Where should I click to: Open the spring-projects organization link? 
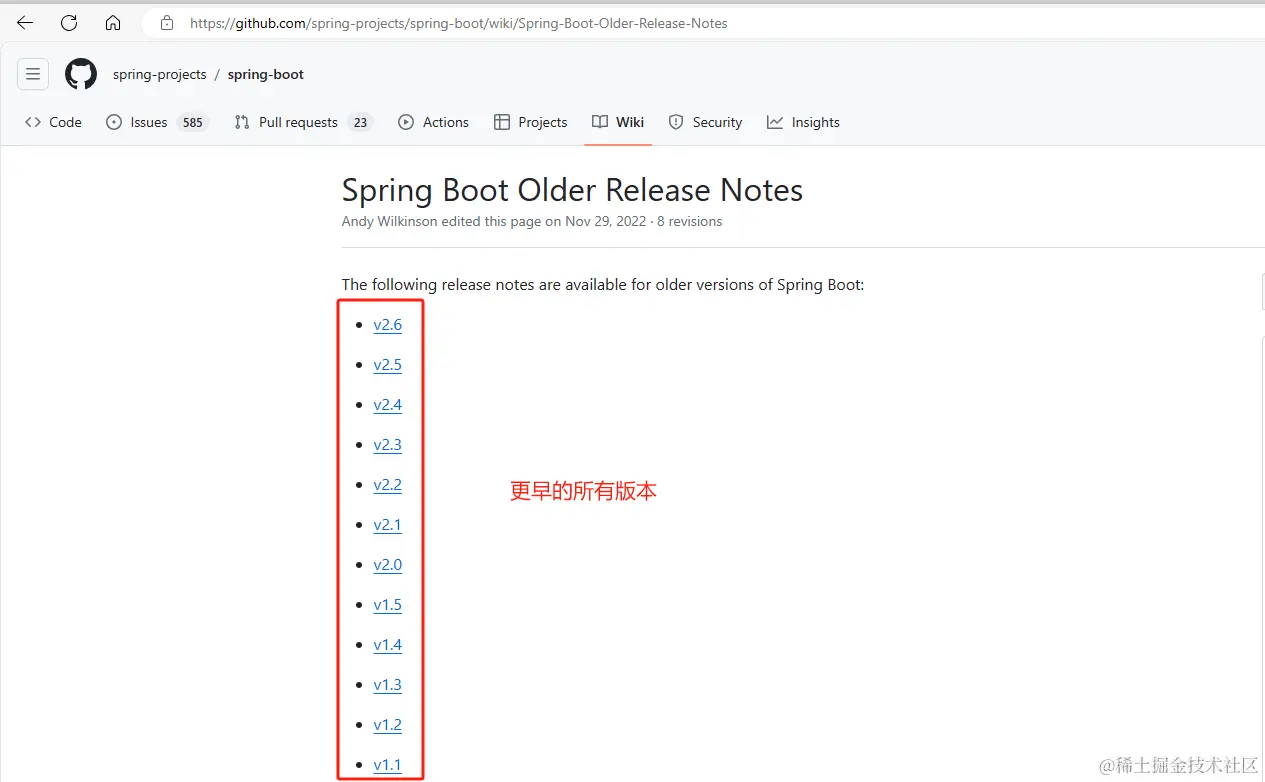coord(160,74)
